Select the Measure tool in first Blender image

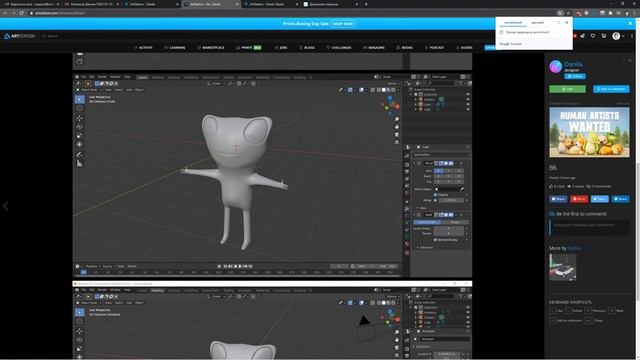[x=80, y=163]
